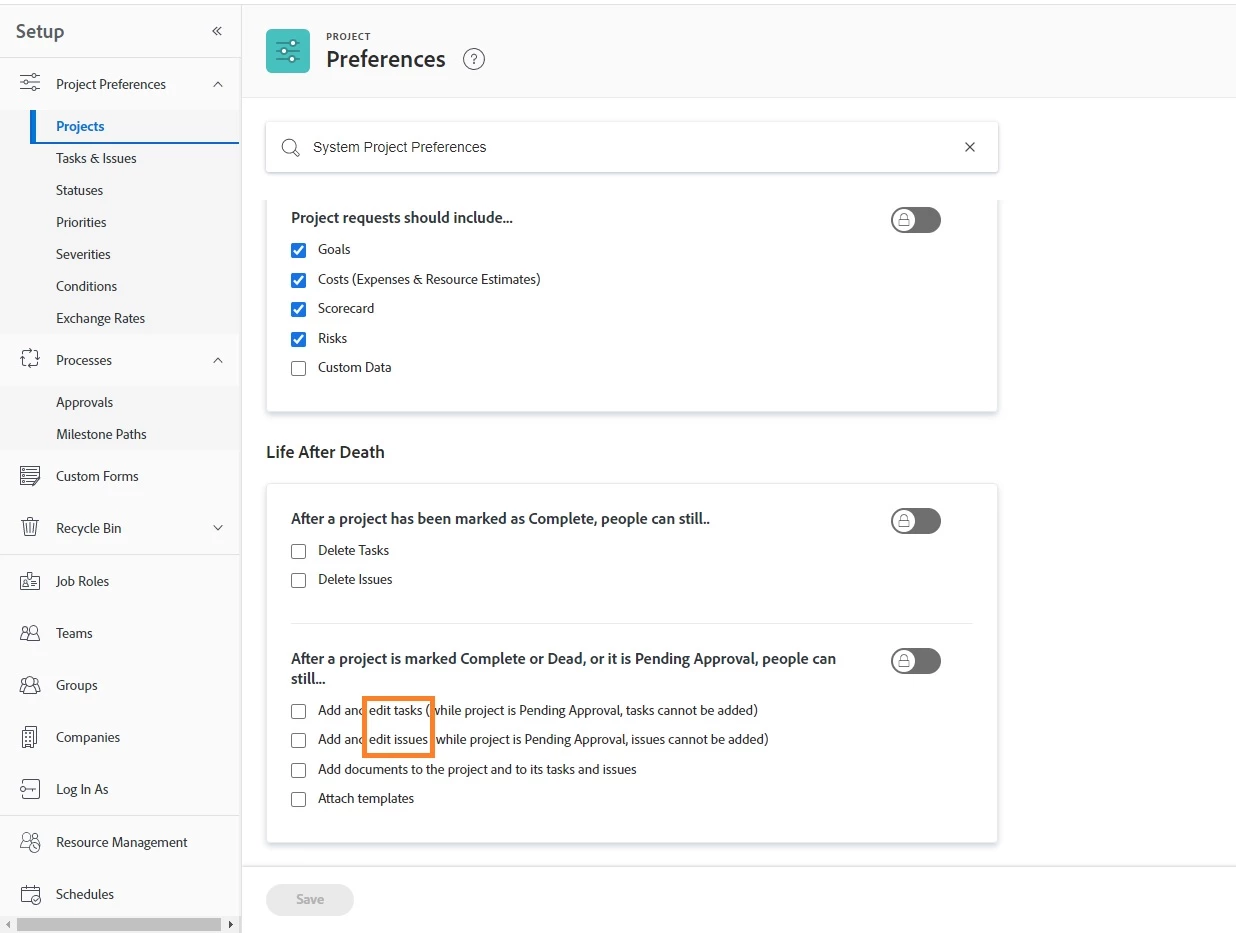The width and height of the screenshot is (1236, 933).
Task: Open Statuses in the sidebar
Action: (79, 190)
